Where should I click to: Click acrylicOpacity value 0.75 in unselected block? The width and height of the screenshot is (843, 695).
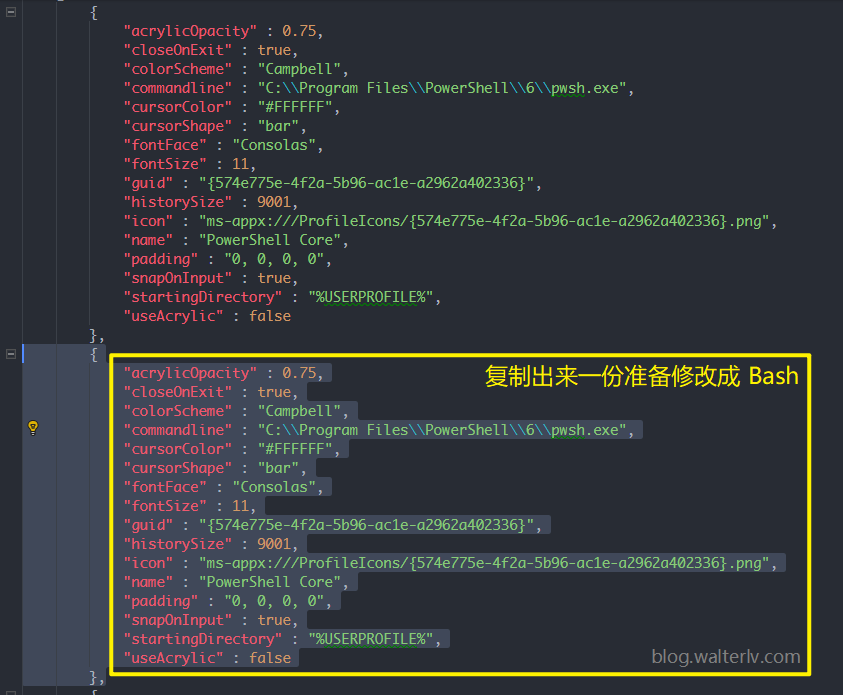click(299, 31)
